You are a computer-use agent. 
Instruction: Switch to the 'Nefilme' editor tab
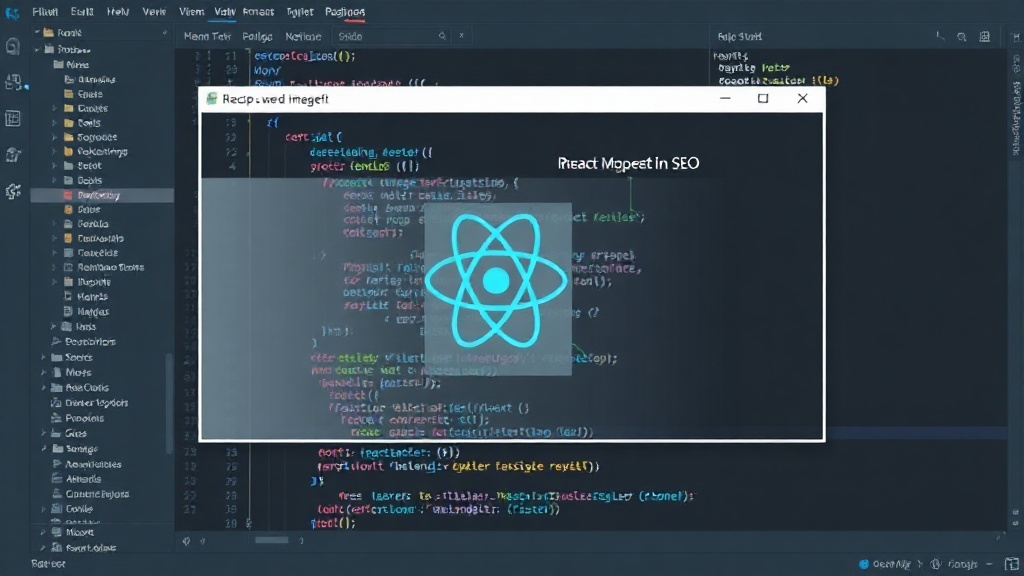coord(303,37)
